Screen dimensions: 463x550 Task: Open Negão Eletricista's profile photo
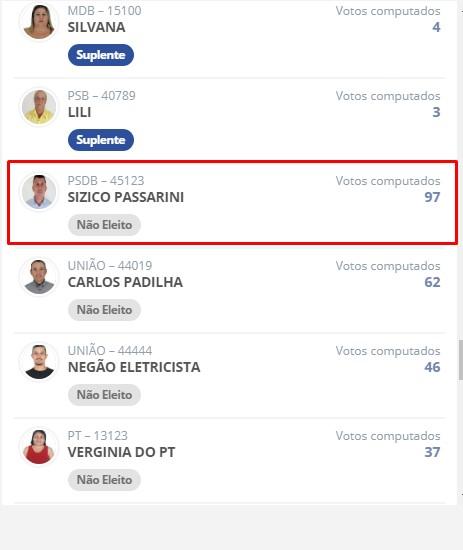(39, 362)
